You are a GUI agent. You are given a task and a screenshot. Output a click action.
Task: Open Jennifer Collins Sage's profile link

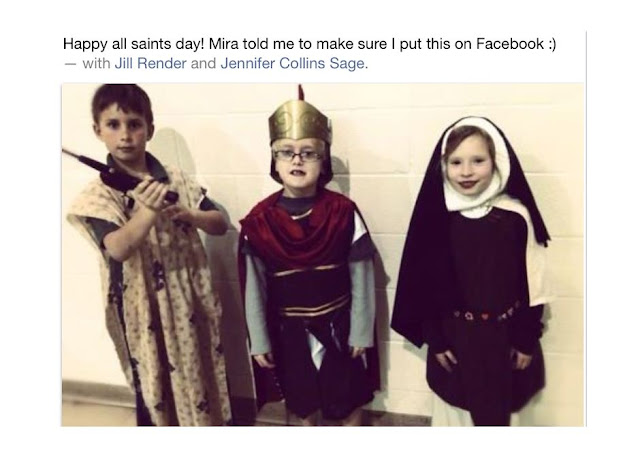coord(292,63)
